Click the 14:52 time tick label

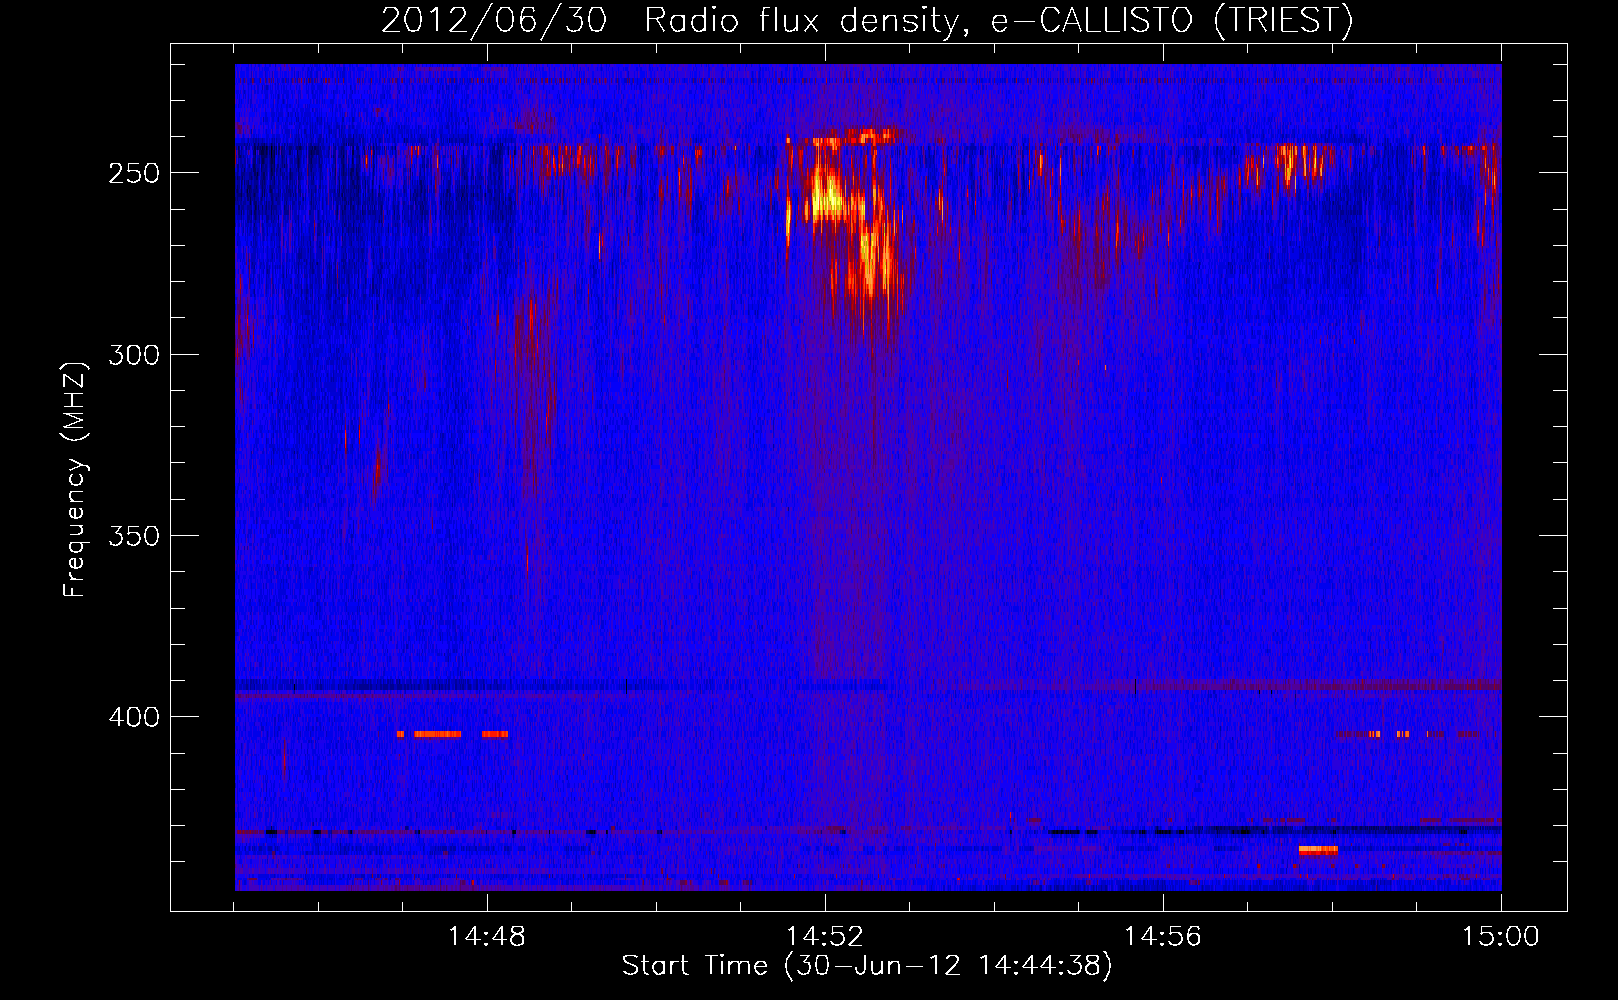(x=825, y=936)
